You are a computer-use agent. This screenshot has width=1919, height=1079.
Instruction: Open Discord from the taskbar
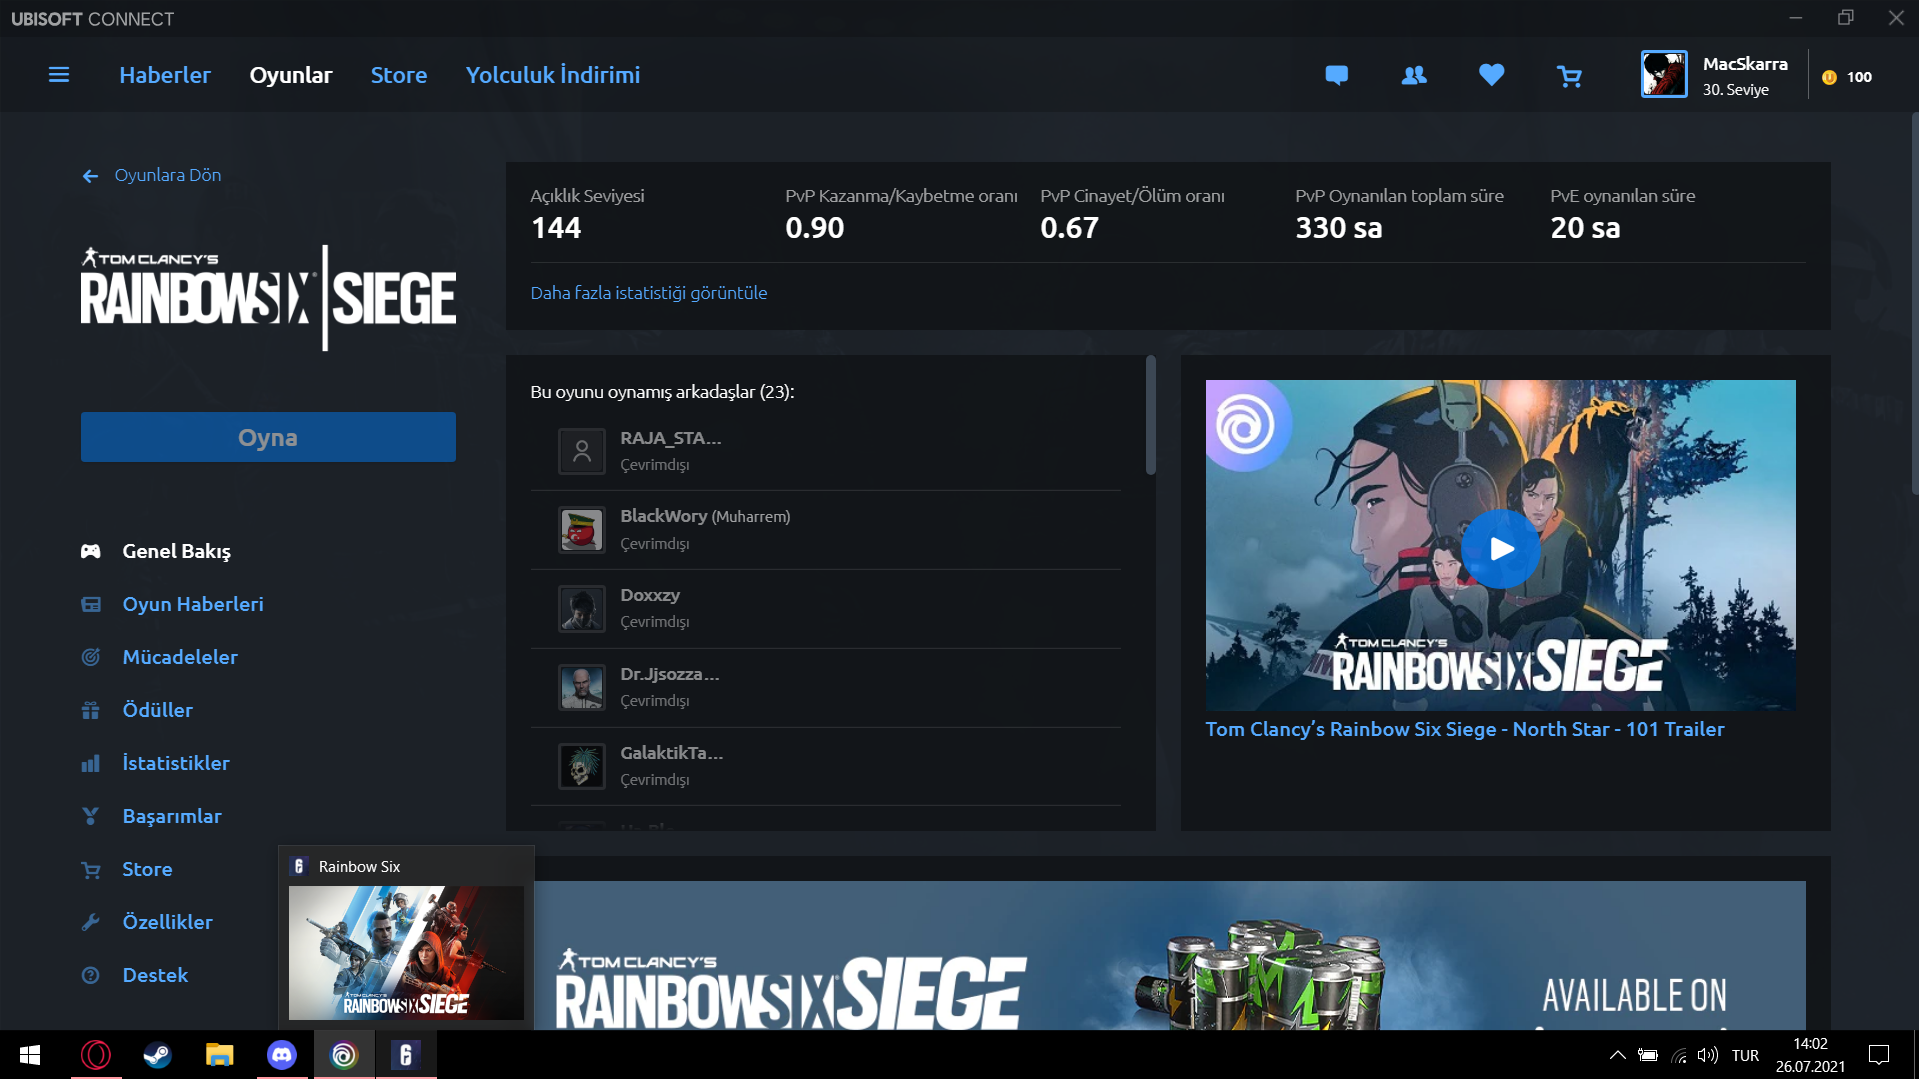(282, 1055)
